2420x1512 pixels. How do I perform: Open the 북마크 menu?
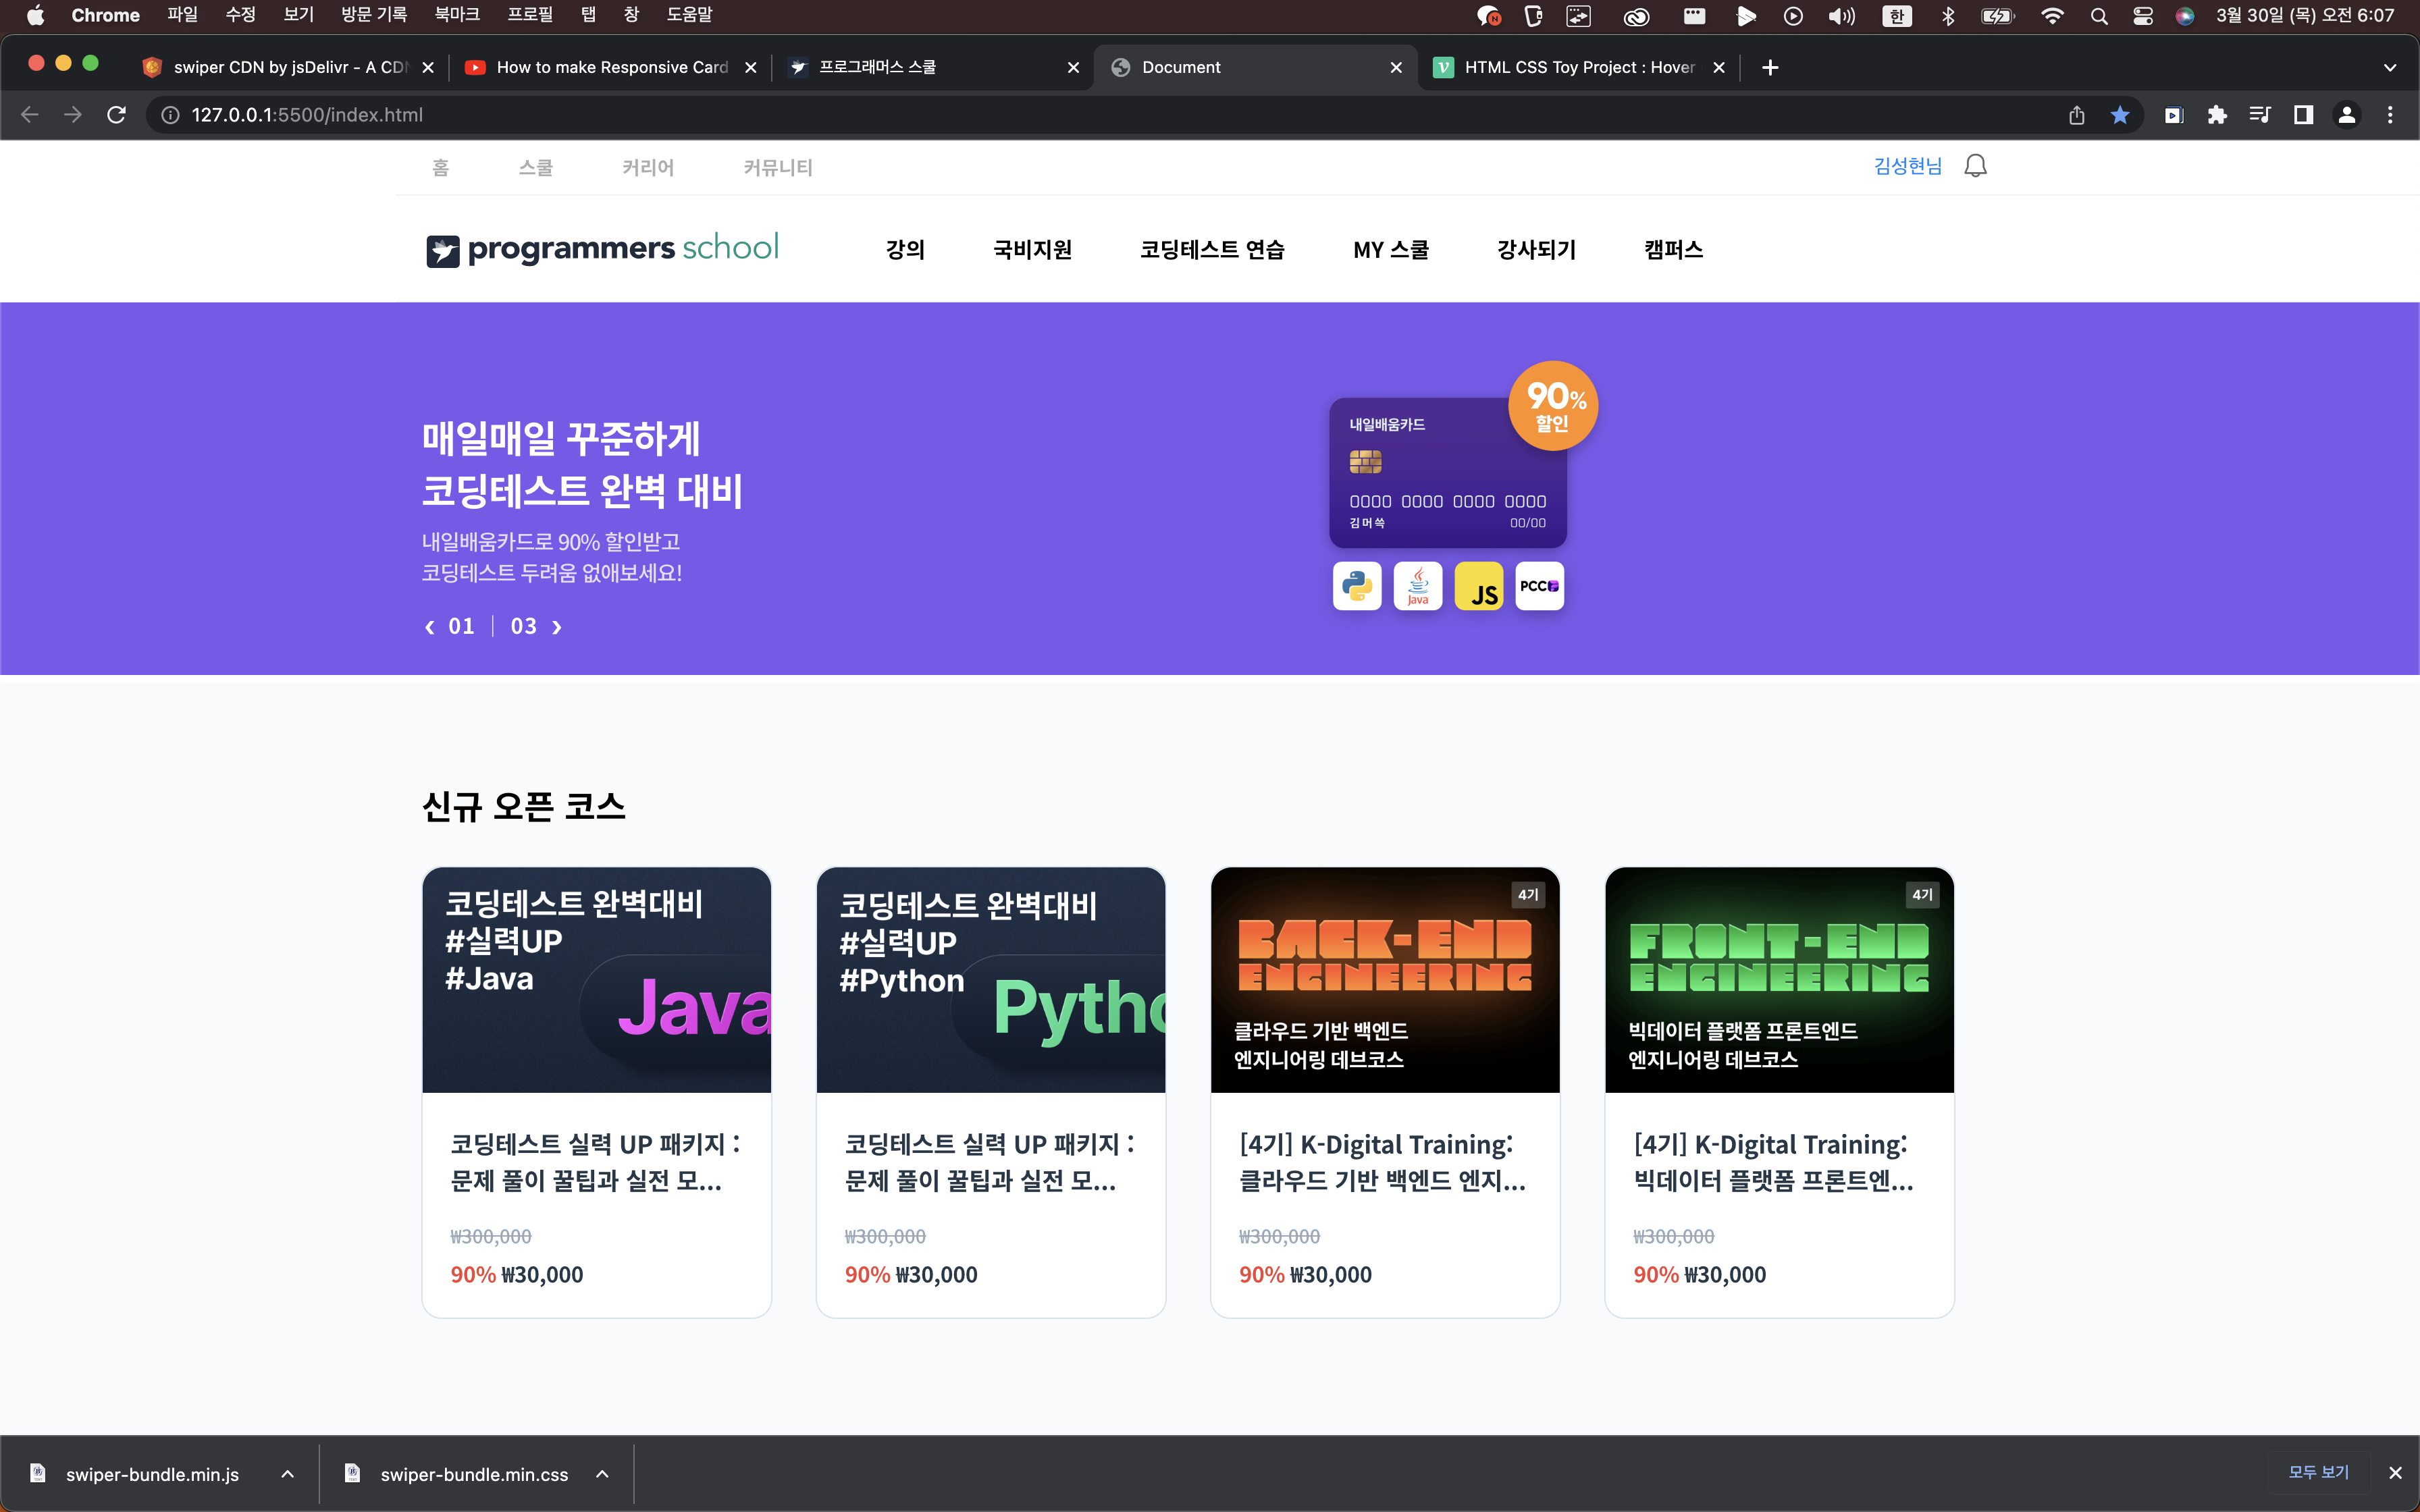click(x=457, y=15)
